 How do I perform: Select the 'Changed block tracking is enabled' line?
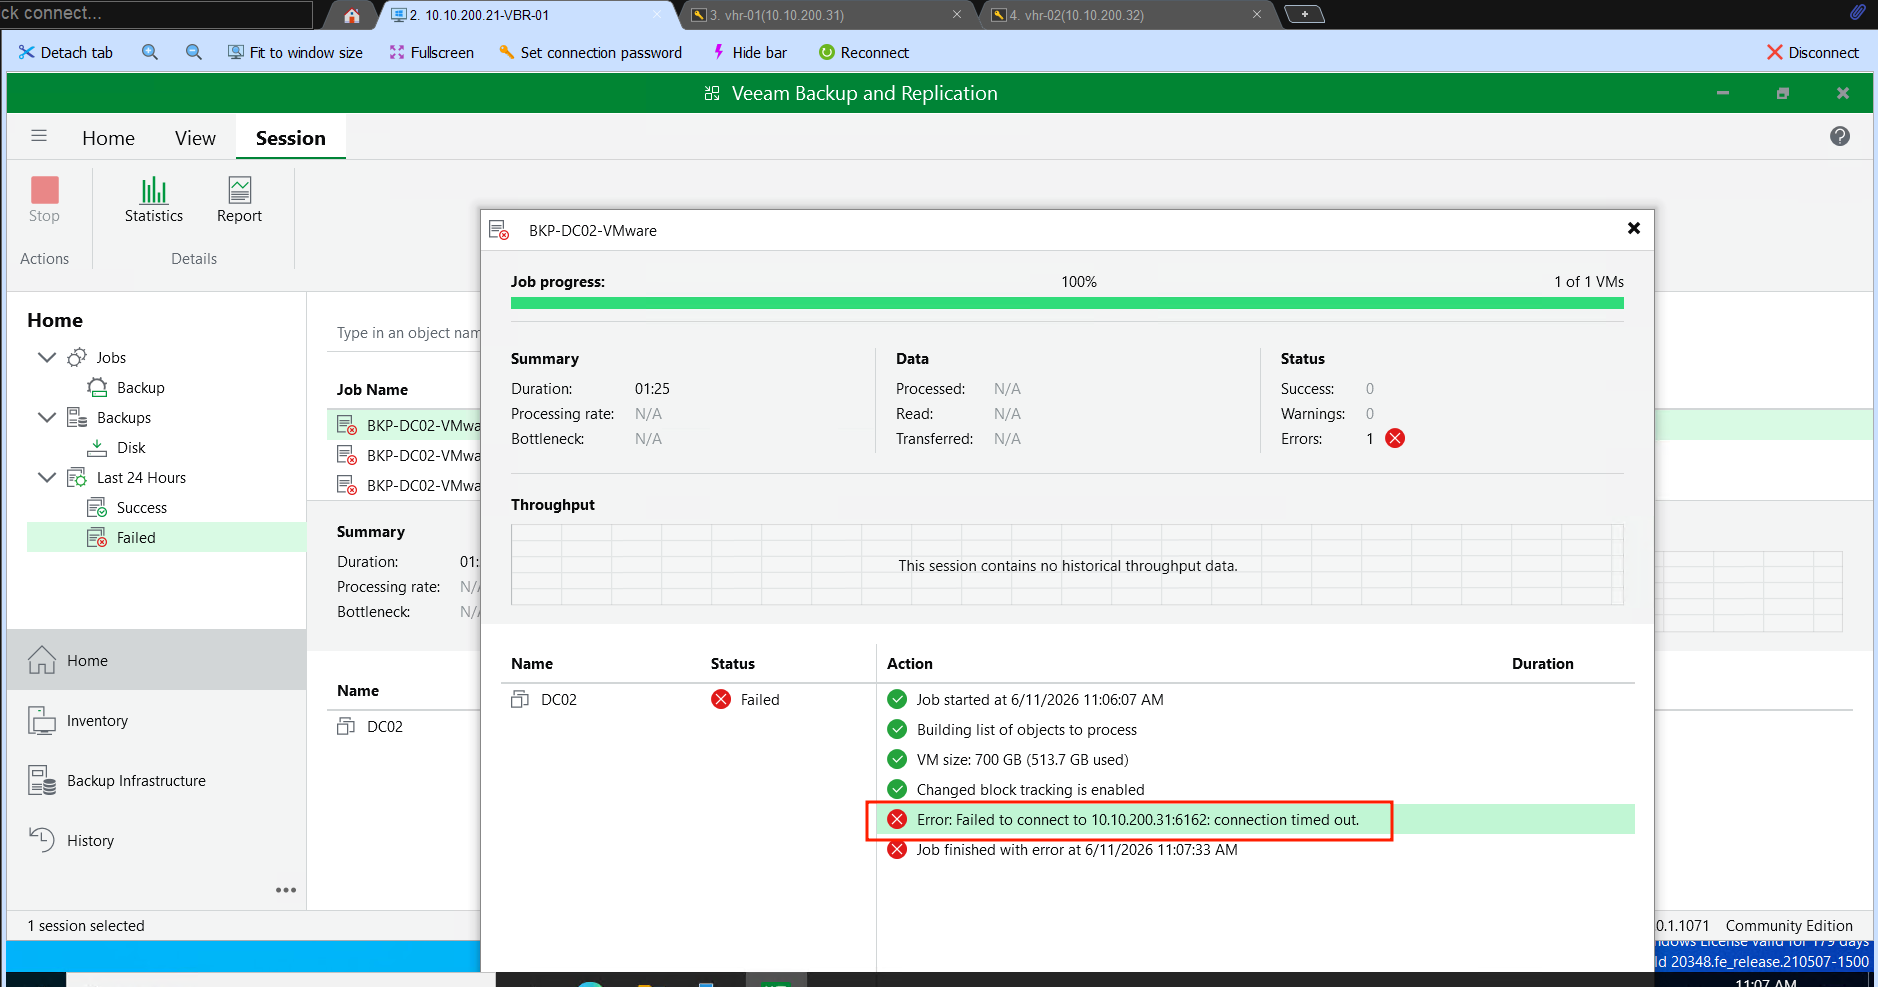pyautogui.click(x=1256, y=789)
